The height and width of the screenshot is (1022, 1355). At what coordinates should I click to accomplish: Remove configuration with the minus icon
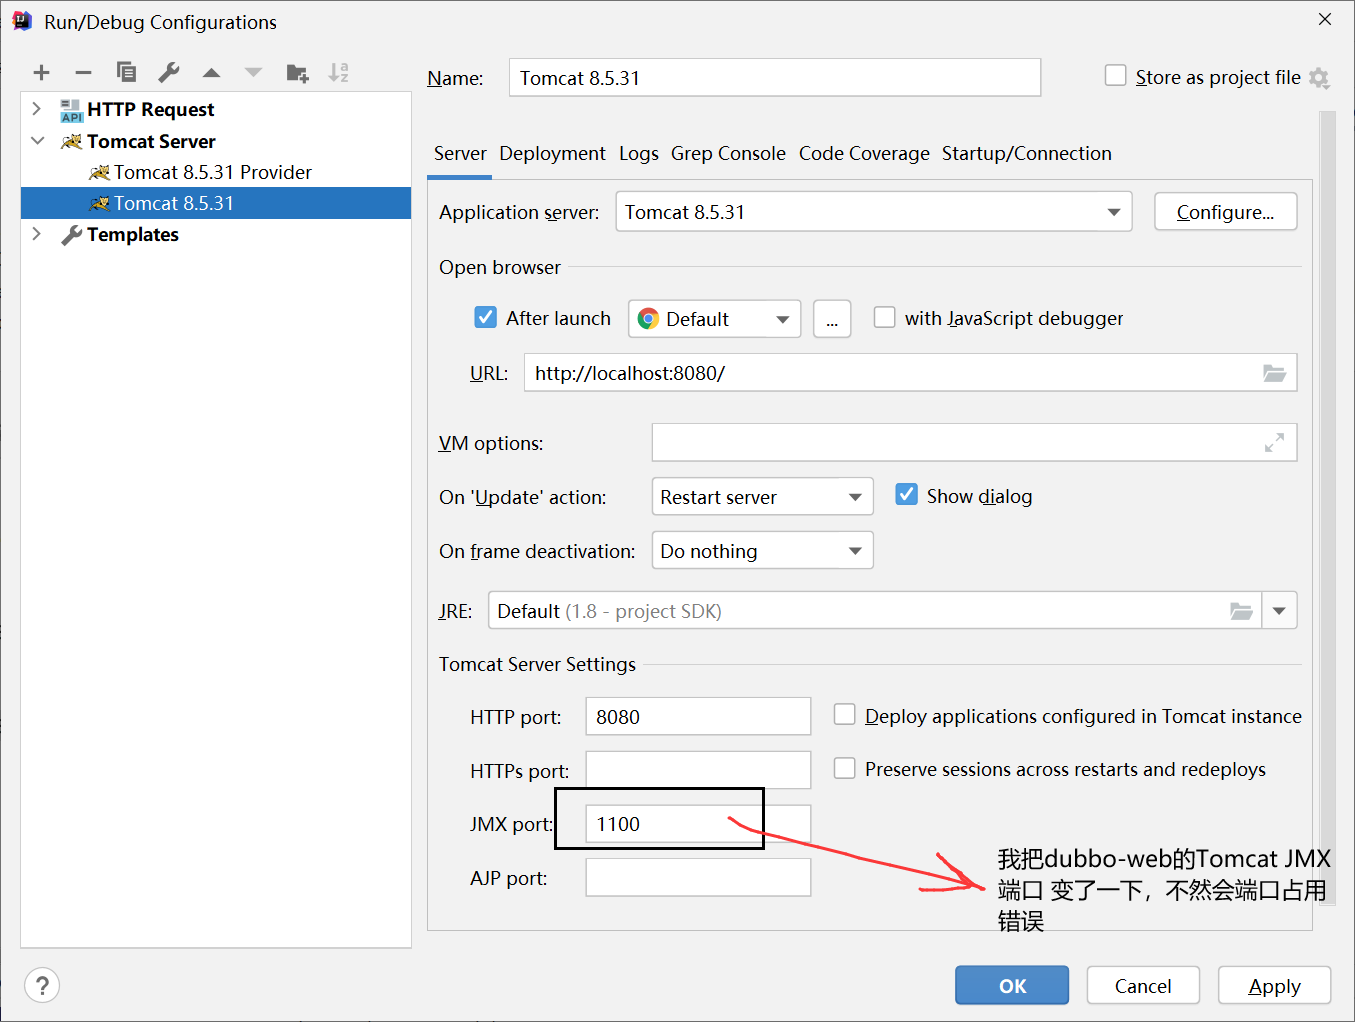pos(84,72)
